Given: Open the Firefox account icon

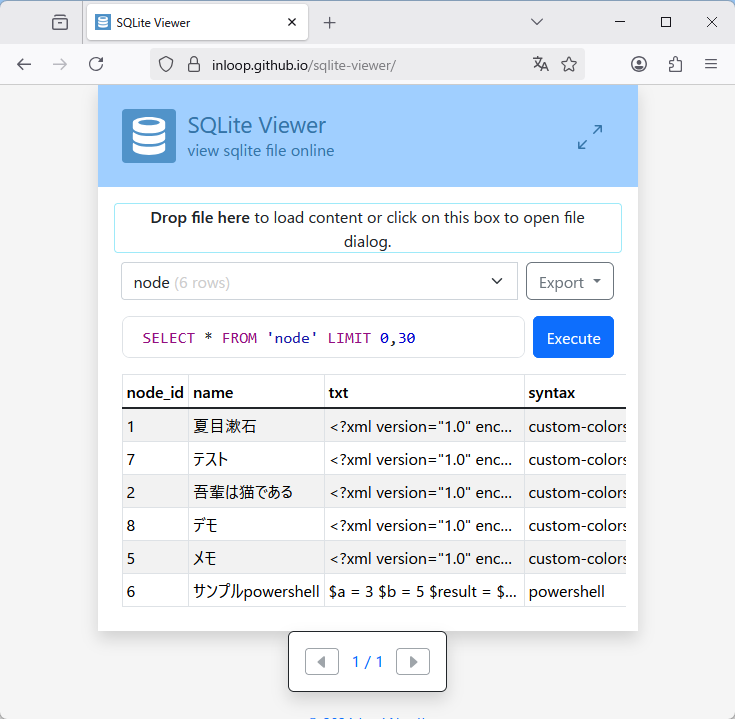Looking at the screenshot, I should pyautogui.click(x=638, y=64).
